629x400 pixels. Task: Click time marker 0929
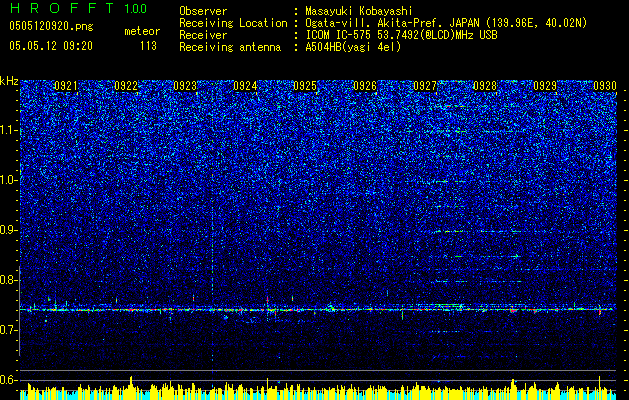(x=545, y=86)
